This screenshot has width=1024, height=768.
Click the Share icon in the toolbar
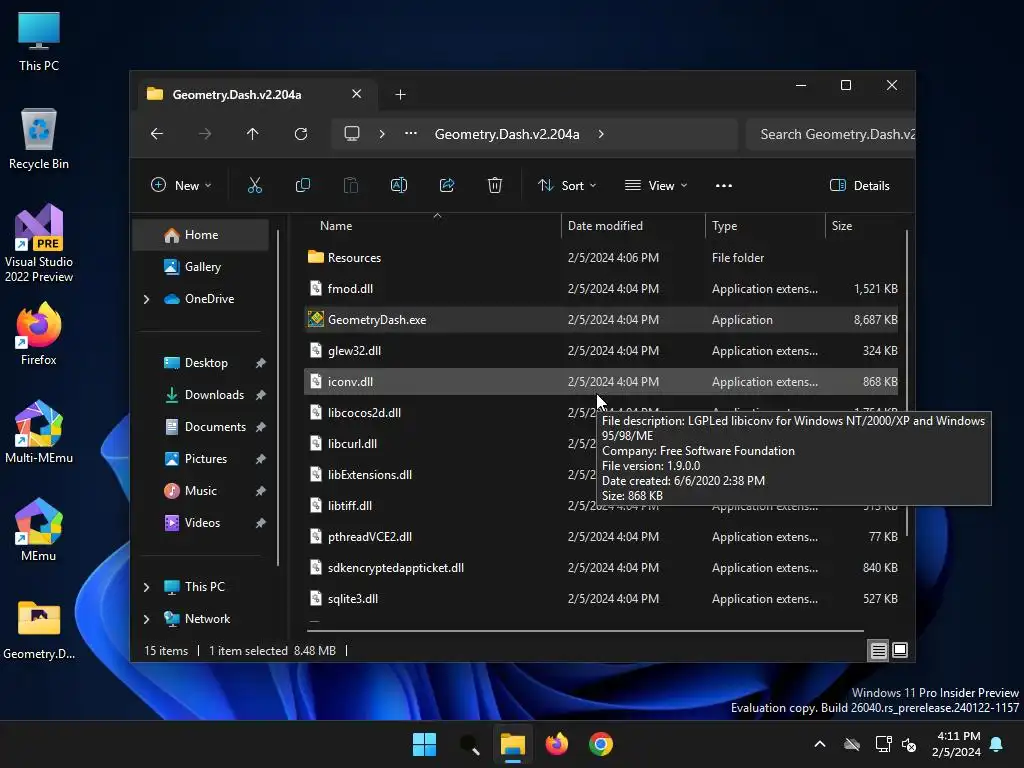click(447, 185)
